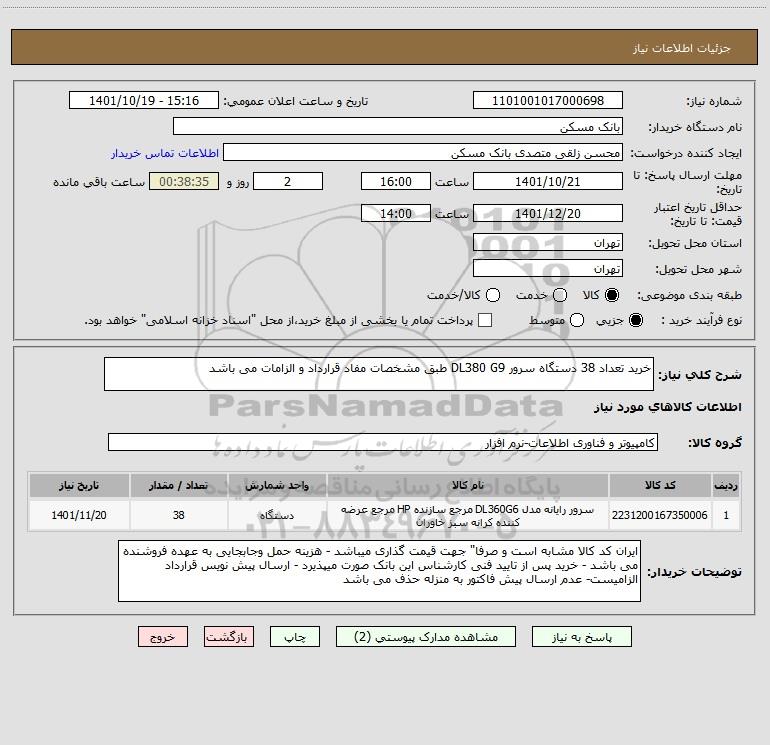The height and width of the screenshot is (745, 770).
Task: Click row number 1 cell
Action: click(726, 515)
